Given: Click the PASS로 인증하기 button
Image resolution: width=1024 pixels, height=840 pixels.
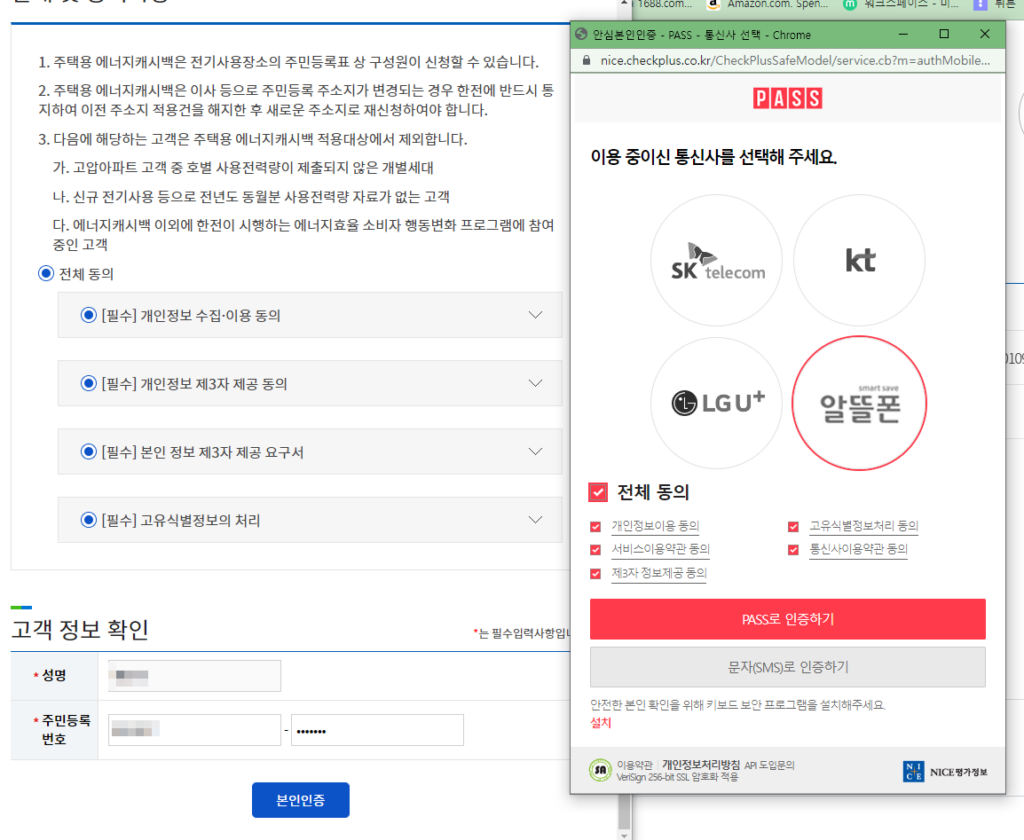Looking at the screenshot, I should (x=788, y=619).
